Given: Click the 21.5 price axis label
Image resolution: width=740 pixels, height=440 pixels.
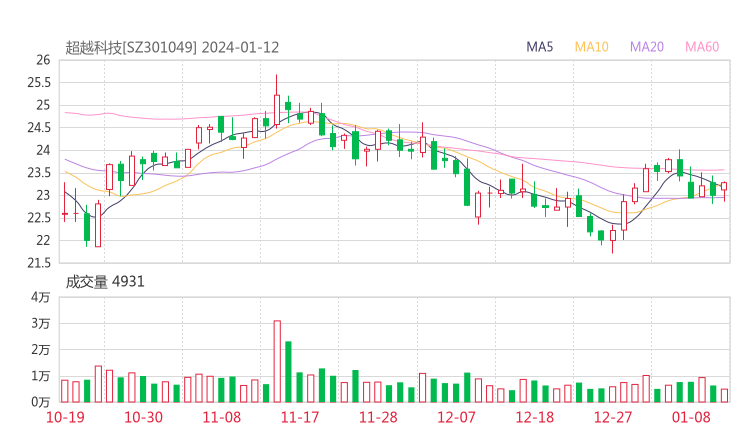Looking at the screenshot, I should coord(39,263).
